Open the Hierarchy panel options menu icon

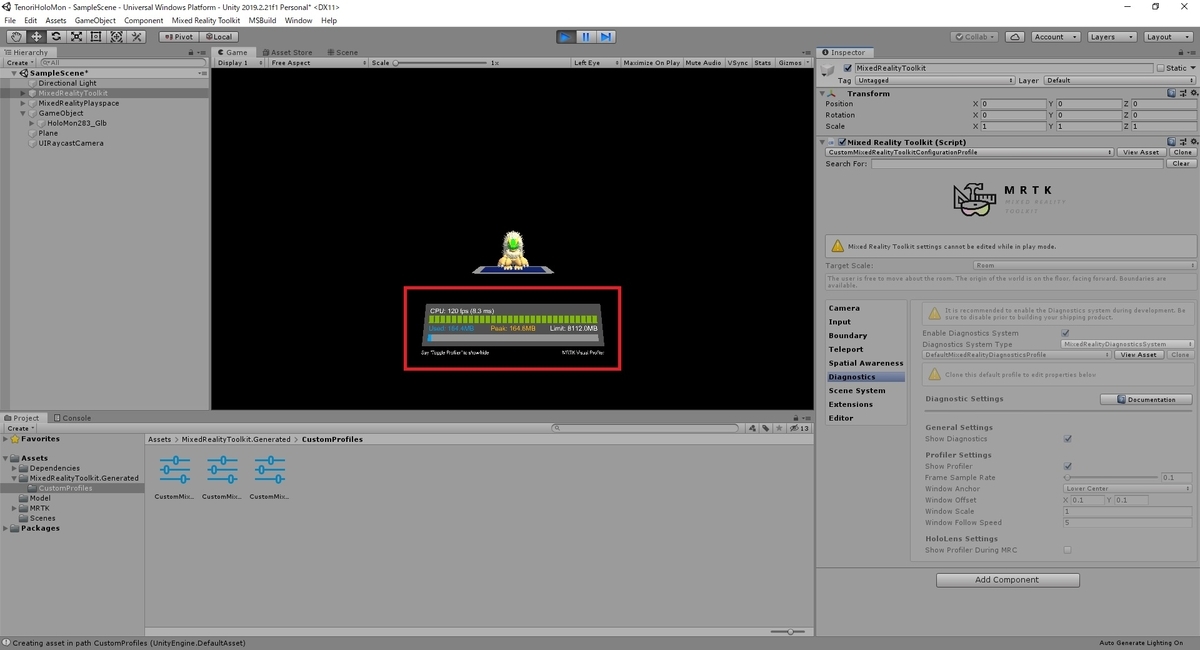point(201,52)
